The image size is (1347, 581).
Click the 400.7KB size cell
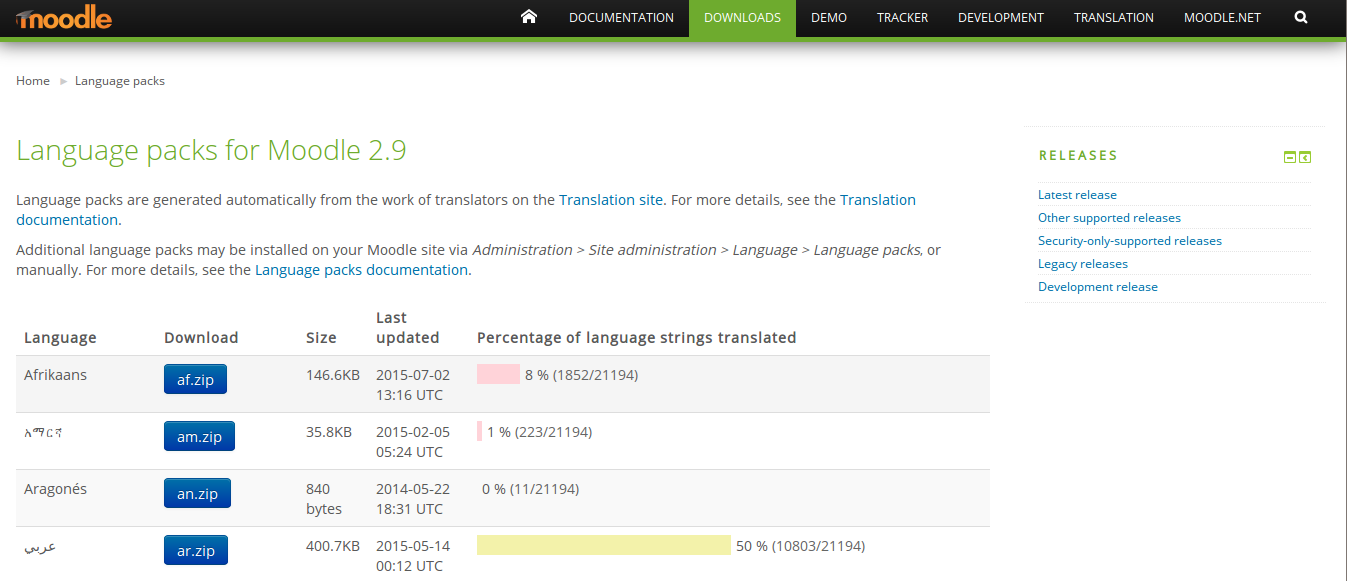333,546
